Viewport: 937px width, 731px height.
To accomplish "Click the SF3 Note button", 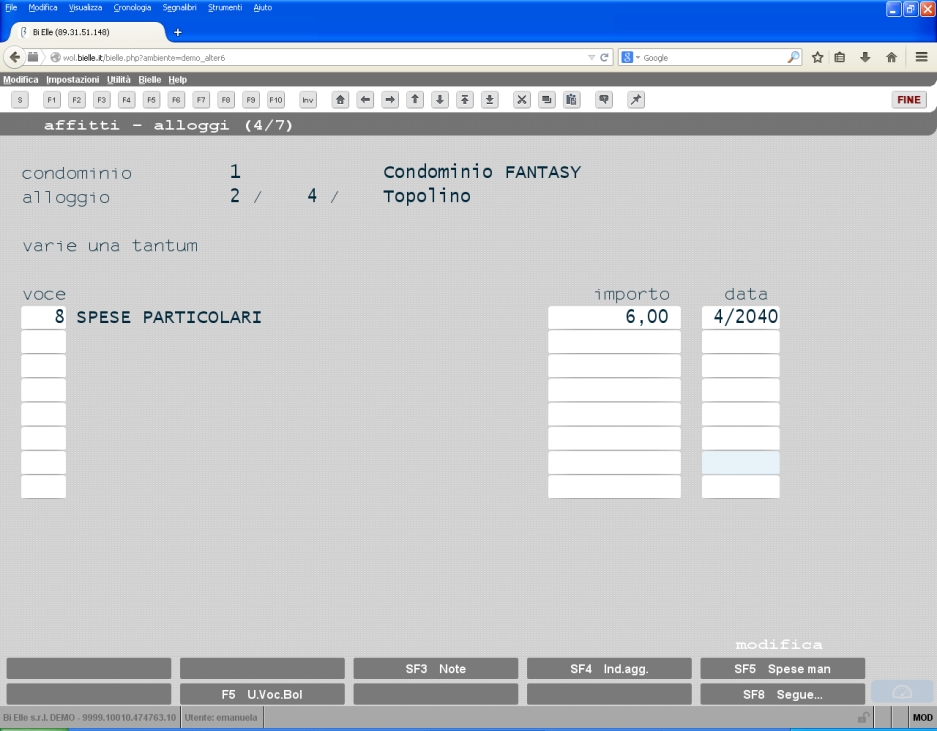I will (436, 669).
